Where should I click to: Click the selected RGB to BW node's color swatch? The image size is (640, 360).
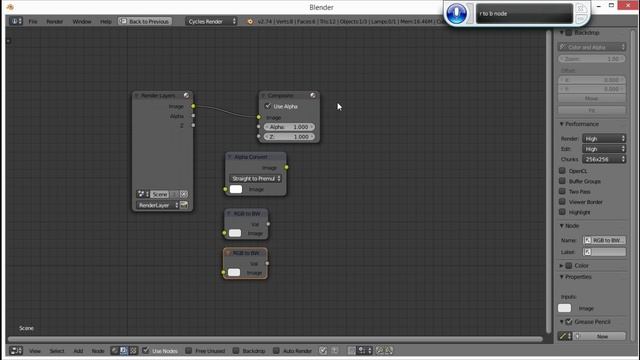pos(234,272)
